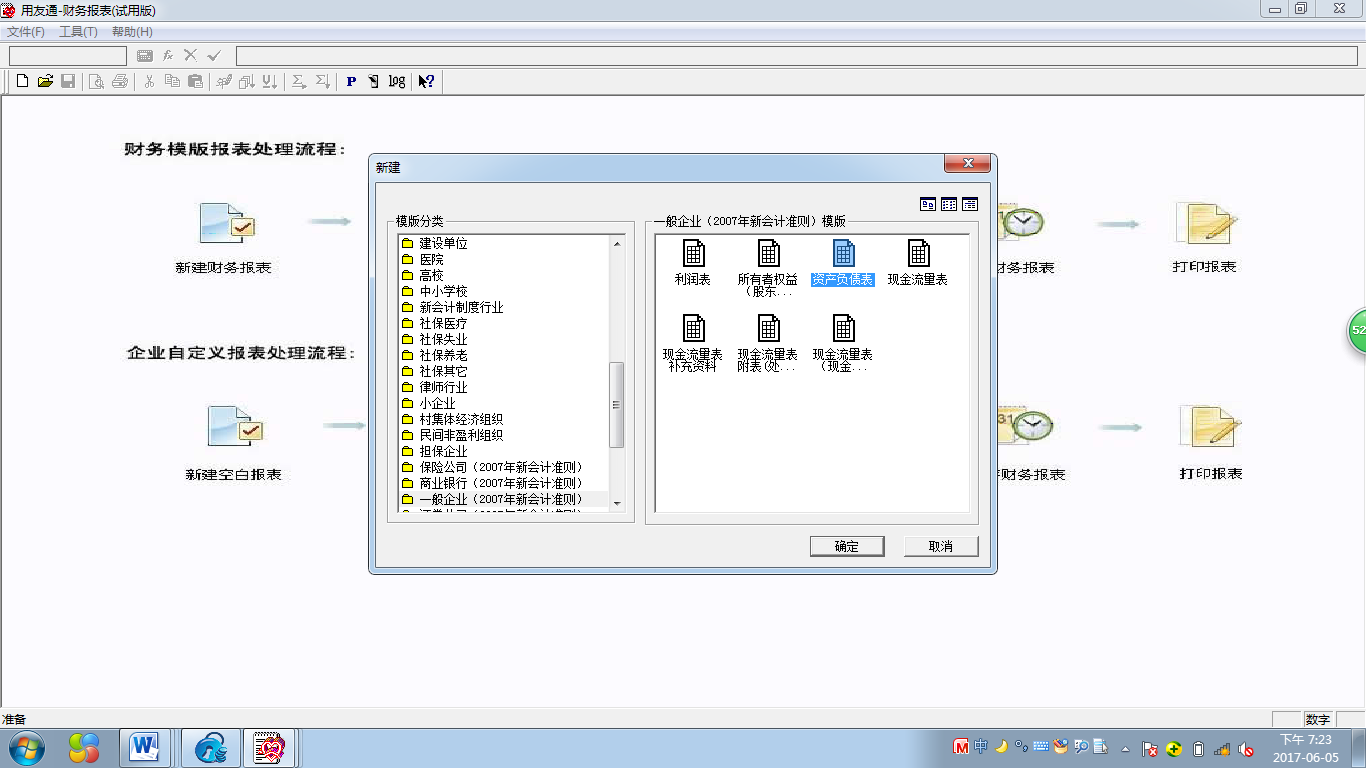The image size is (1366, 768).
Task: Click the 取消 button
Action: pyautogui.click(x=941, y=546)
